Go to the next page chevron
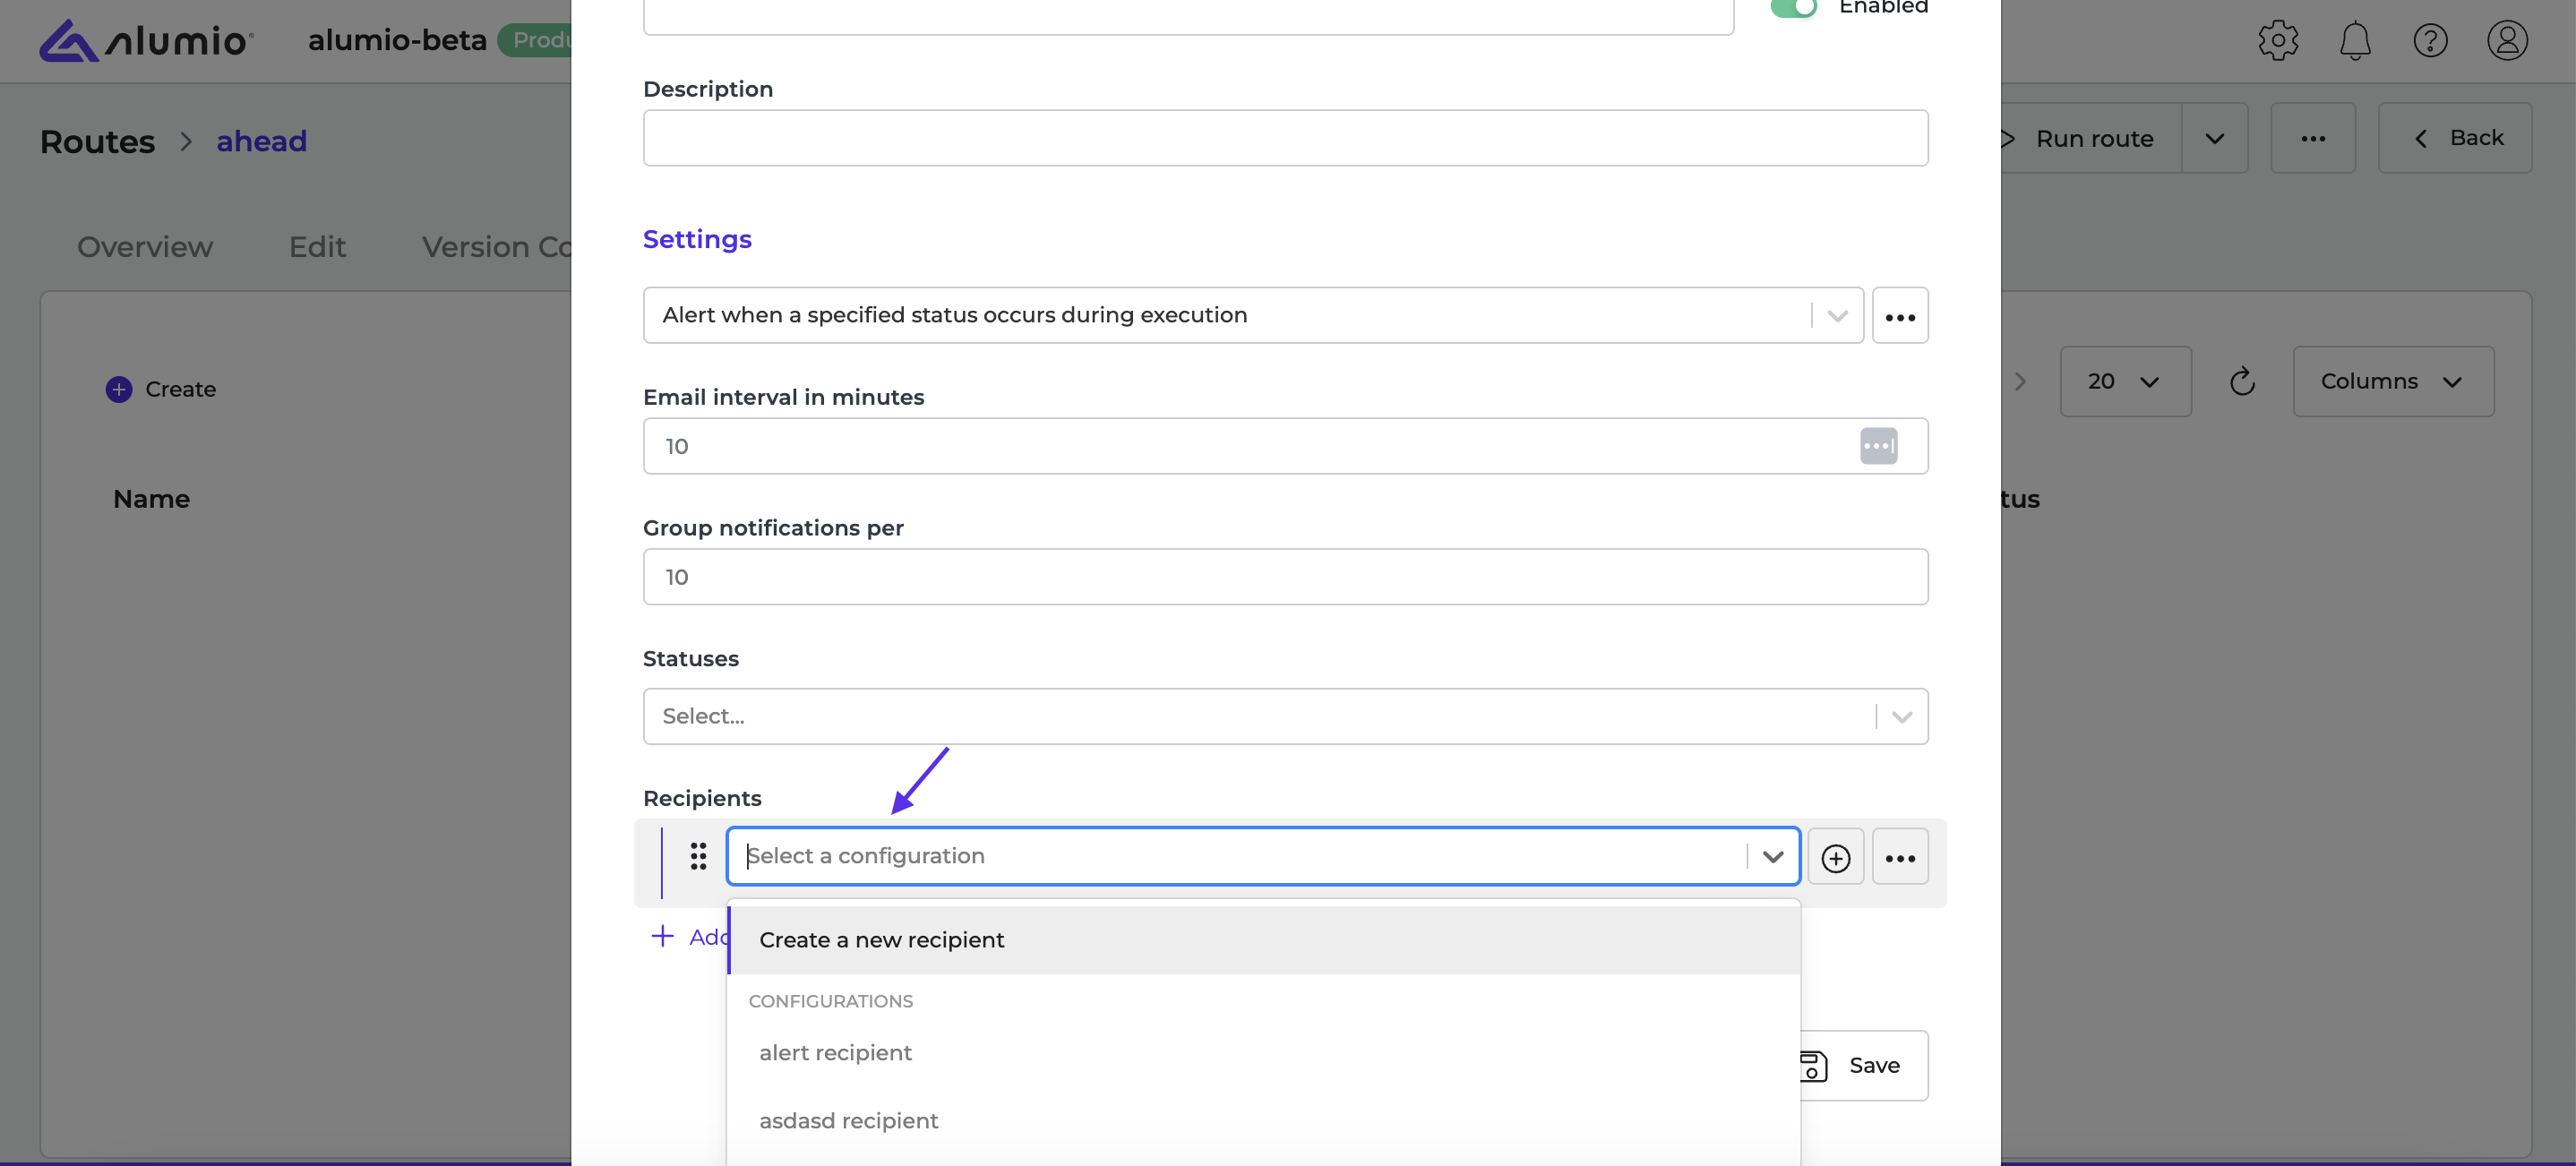 click(2020, 381)
